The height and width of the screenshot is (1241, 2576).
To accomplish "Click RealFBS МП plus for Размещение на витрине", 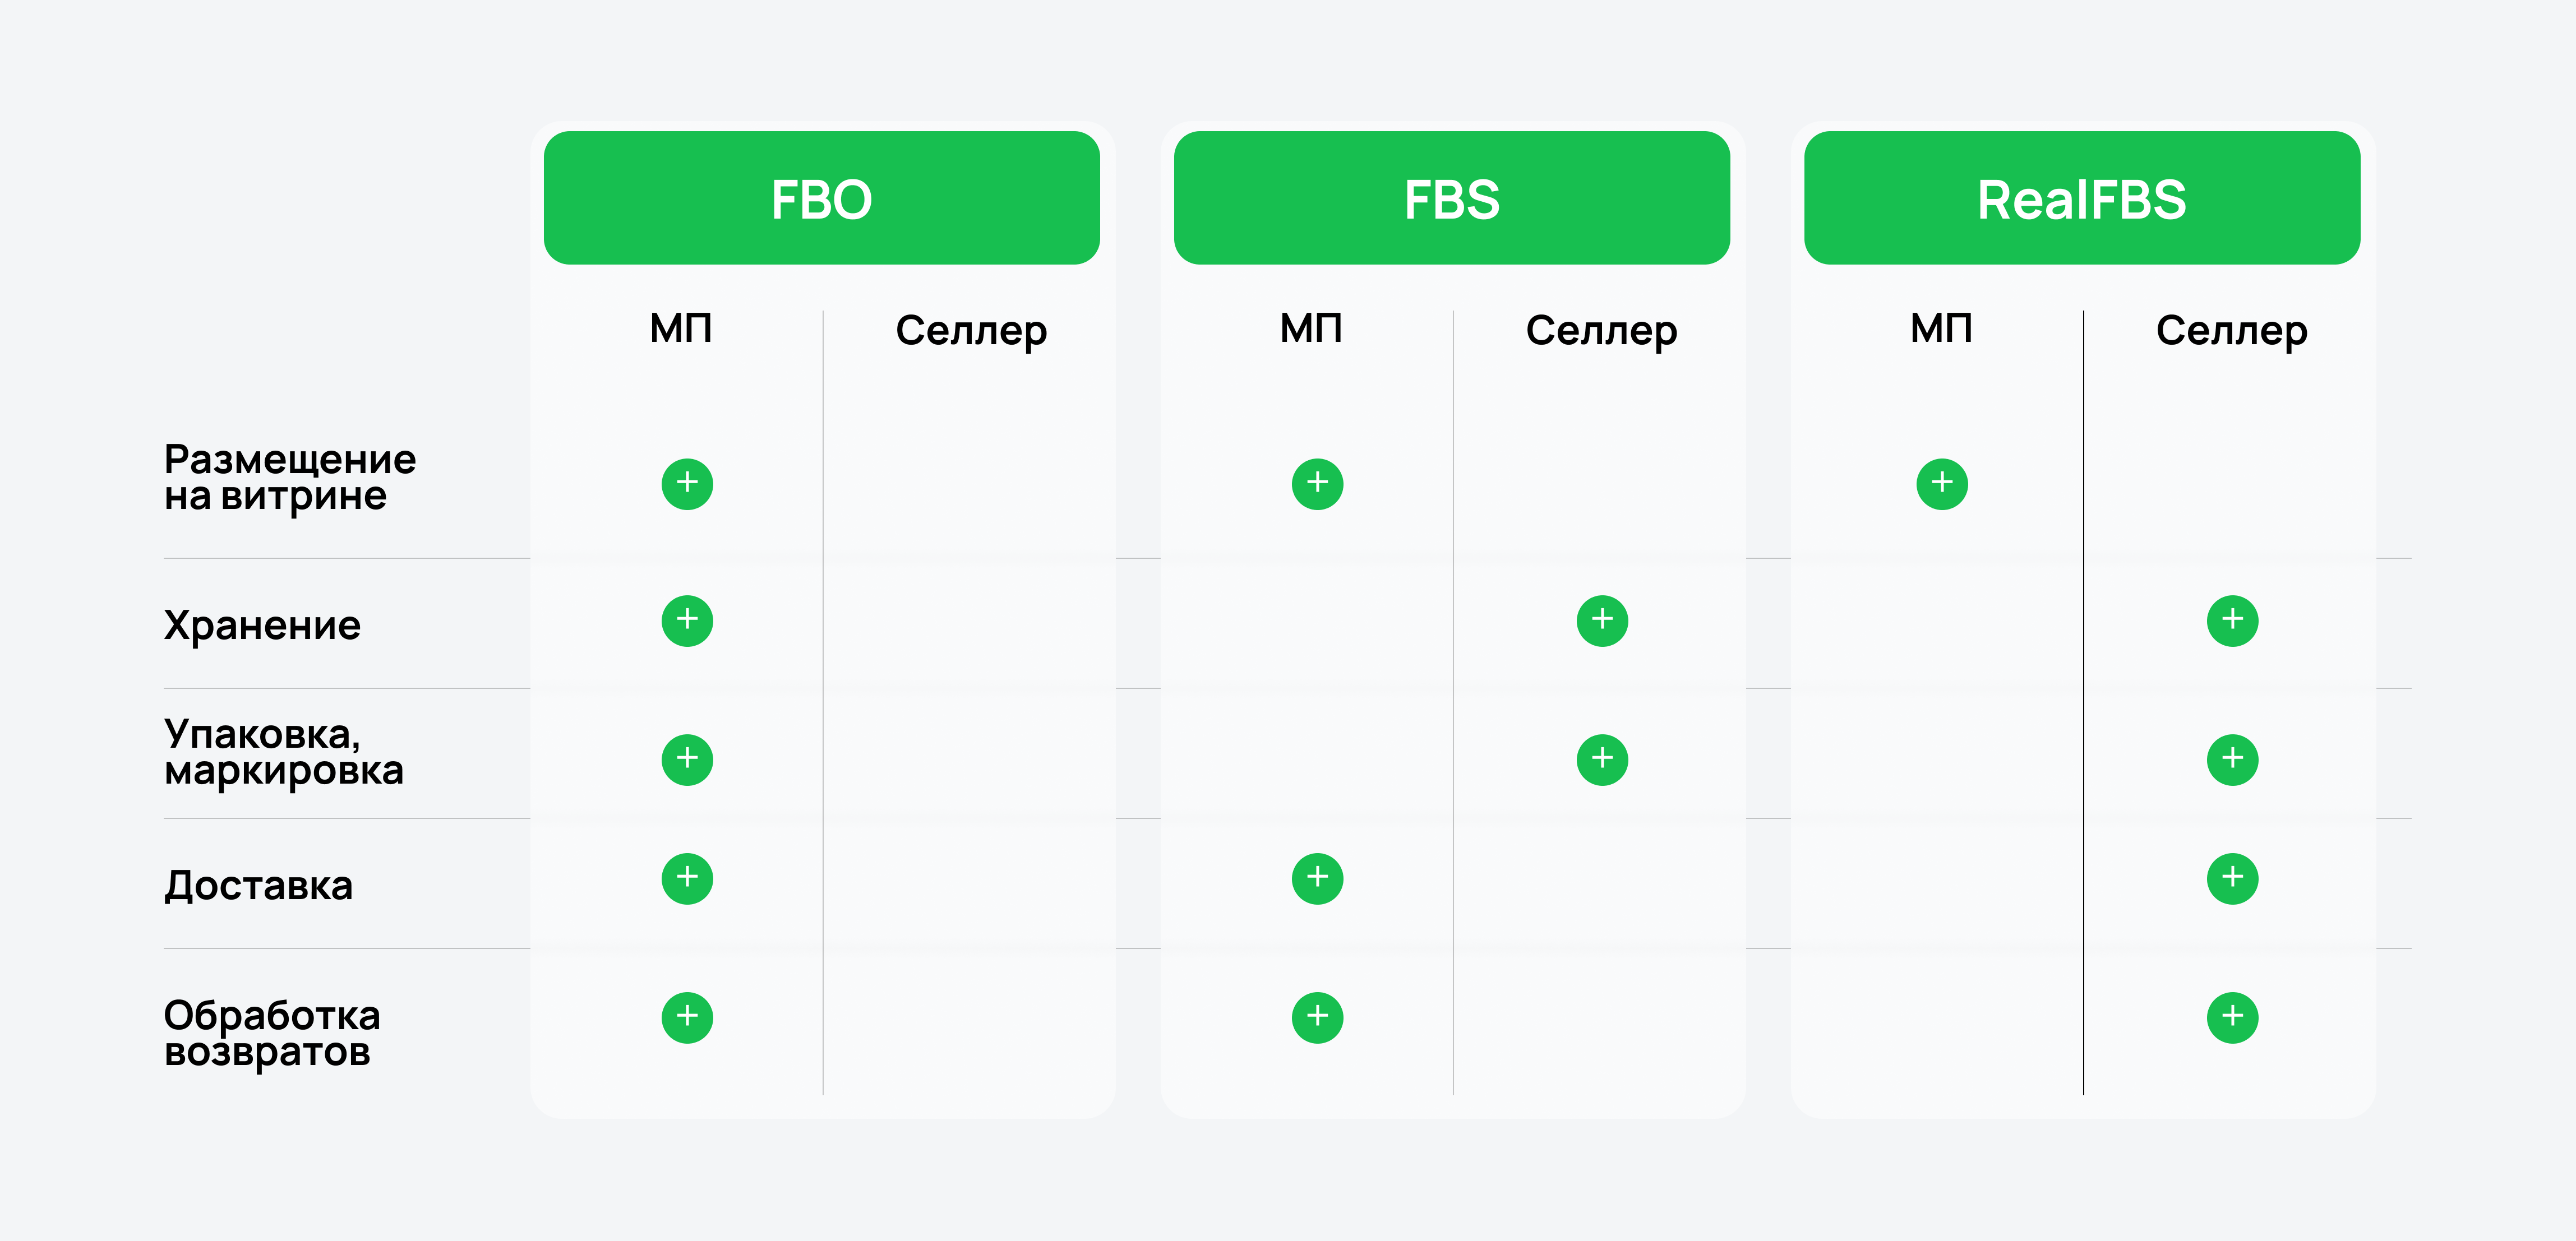I will pos(1942,484).
